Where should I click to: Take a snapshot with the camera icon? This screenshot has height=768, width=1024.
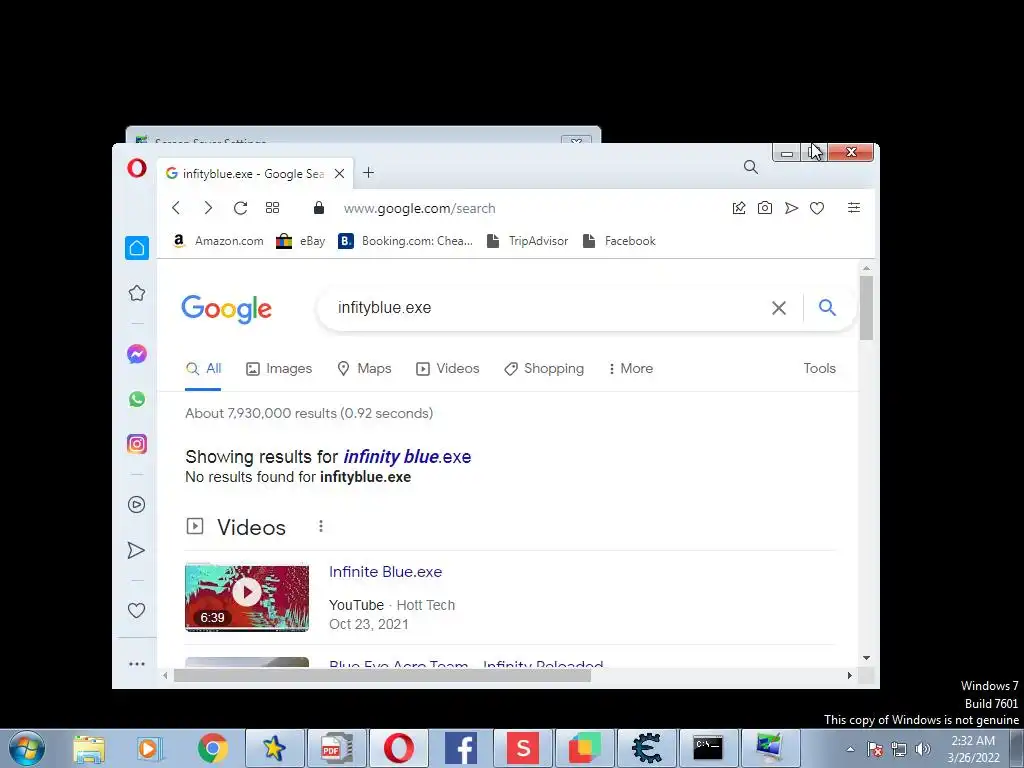[765, 208]
